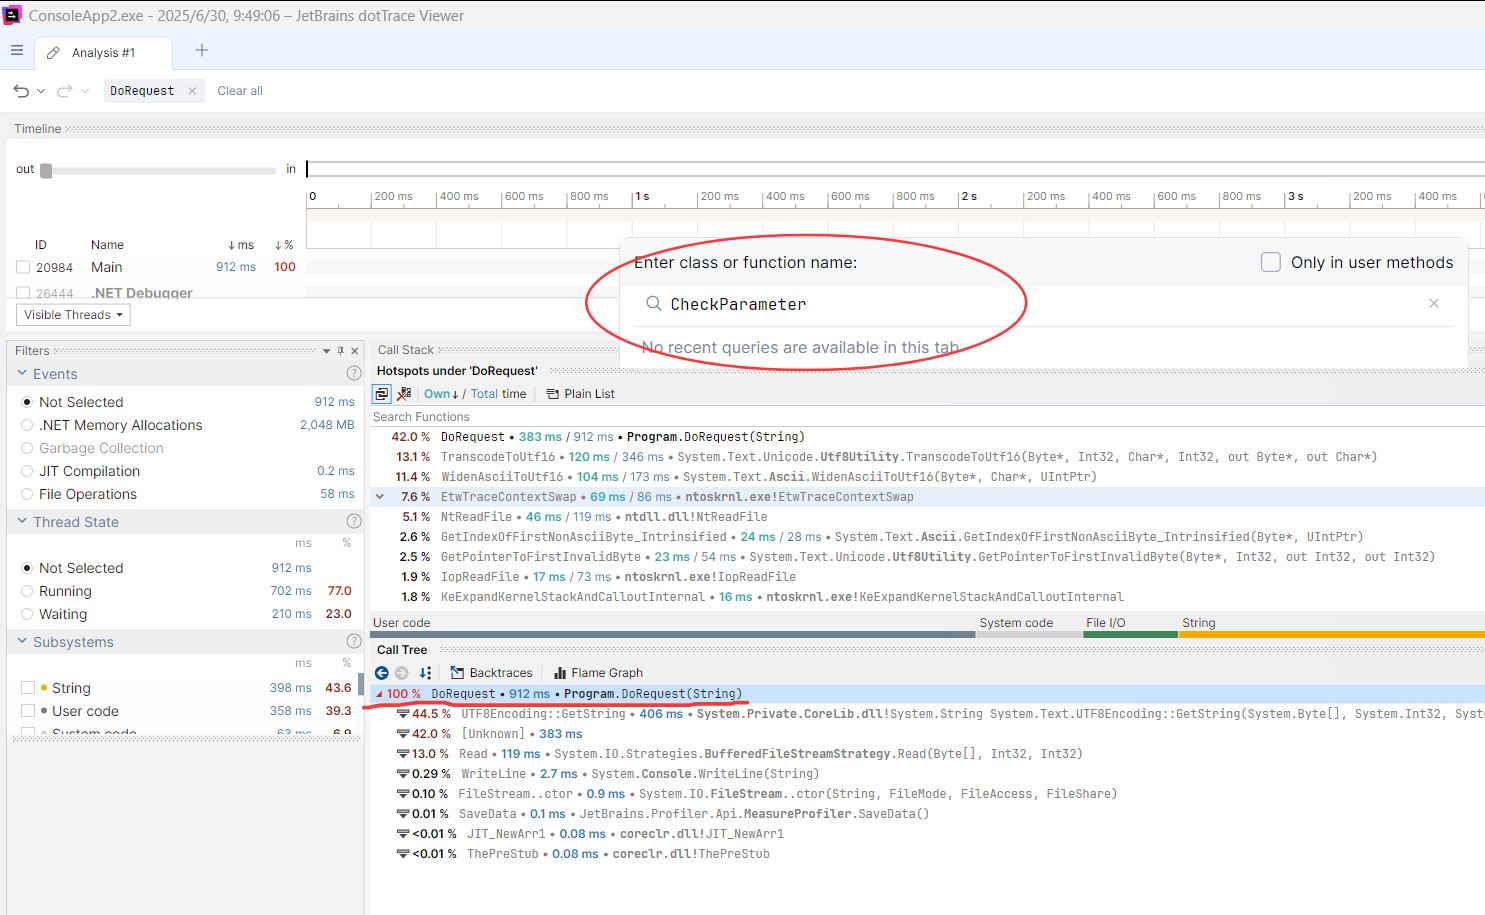Viewport: 1485px width, 915px height.
Task: Click help icon beside Thread State
Action: (353, 522)
